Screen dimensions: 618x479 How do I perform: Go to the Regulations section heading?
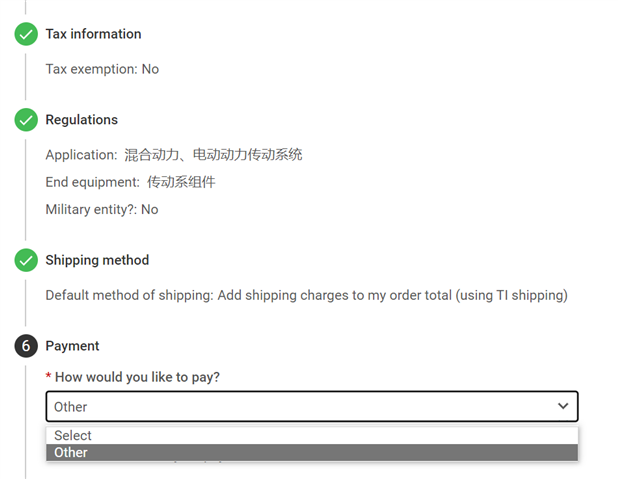click(81, 120)
